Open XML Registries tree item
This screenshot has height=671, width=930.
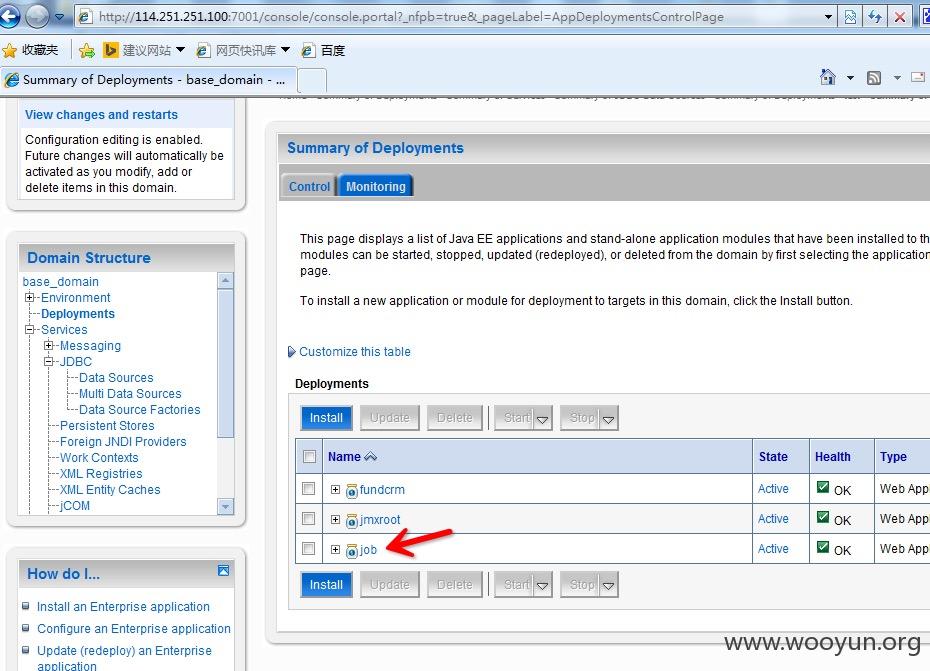point(101,473)
